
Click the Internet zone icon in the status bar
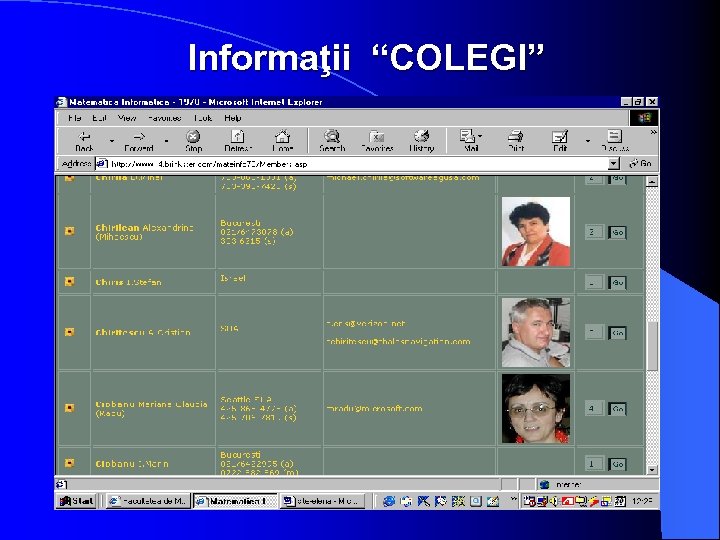pyautogui.click(x=545, y=484)
